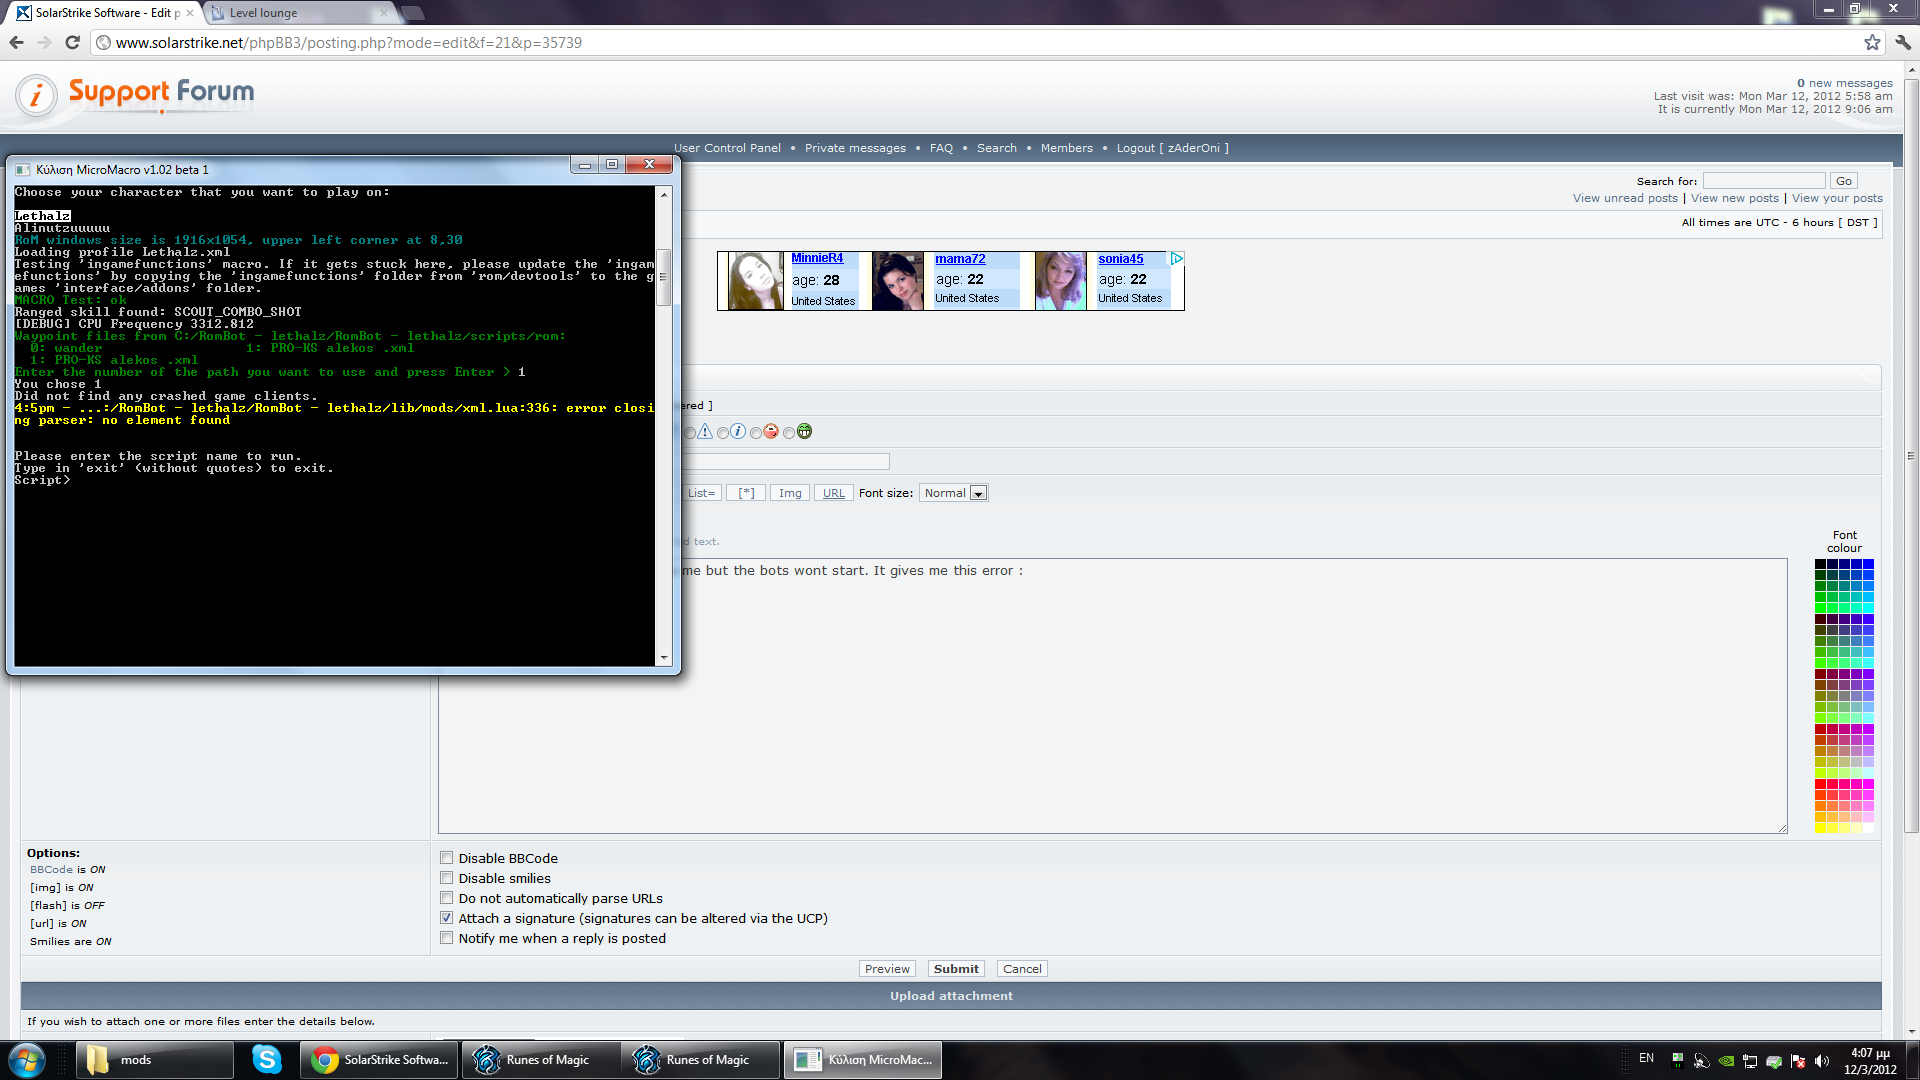Viewport: 1920px width, 1080px height.
Task: Check Notify me when reply is posted
Action: click(x=447, y=938)
